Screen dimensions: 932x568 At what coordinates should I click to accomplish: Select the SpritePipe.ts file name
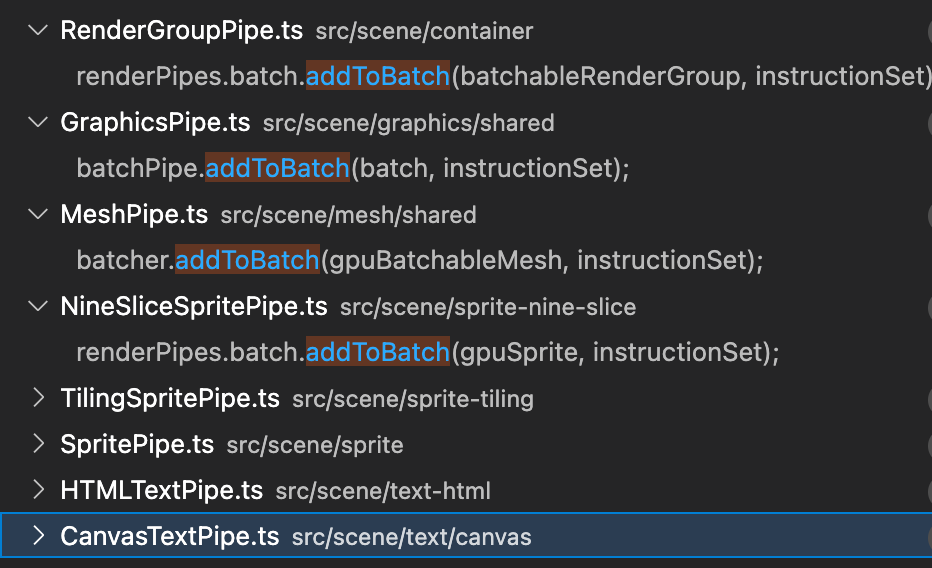pyautogui.click(x=137, y=444)
